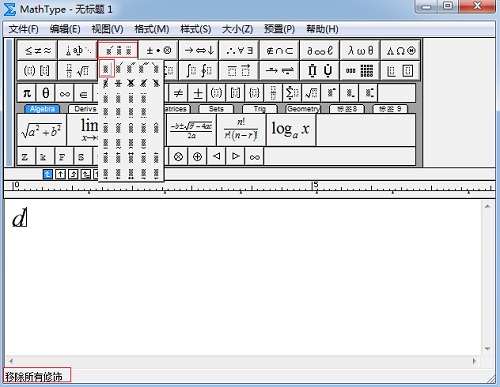This screenshot has width=500, height=387.
Task: Switch to the Trig tab
Action: coord(260,109)
